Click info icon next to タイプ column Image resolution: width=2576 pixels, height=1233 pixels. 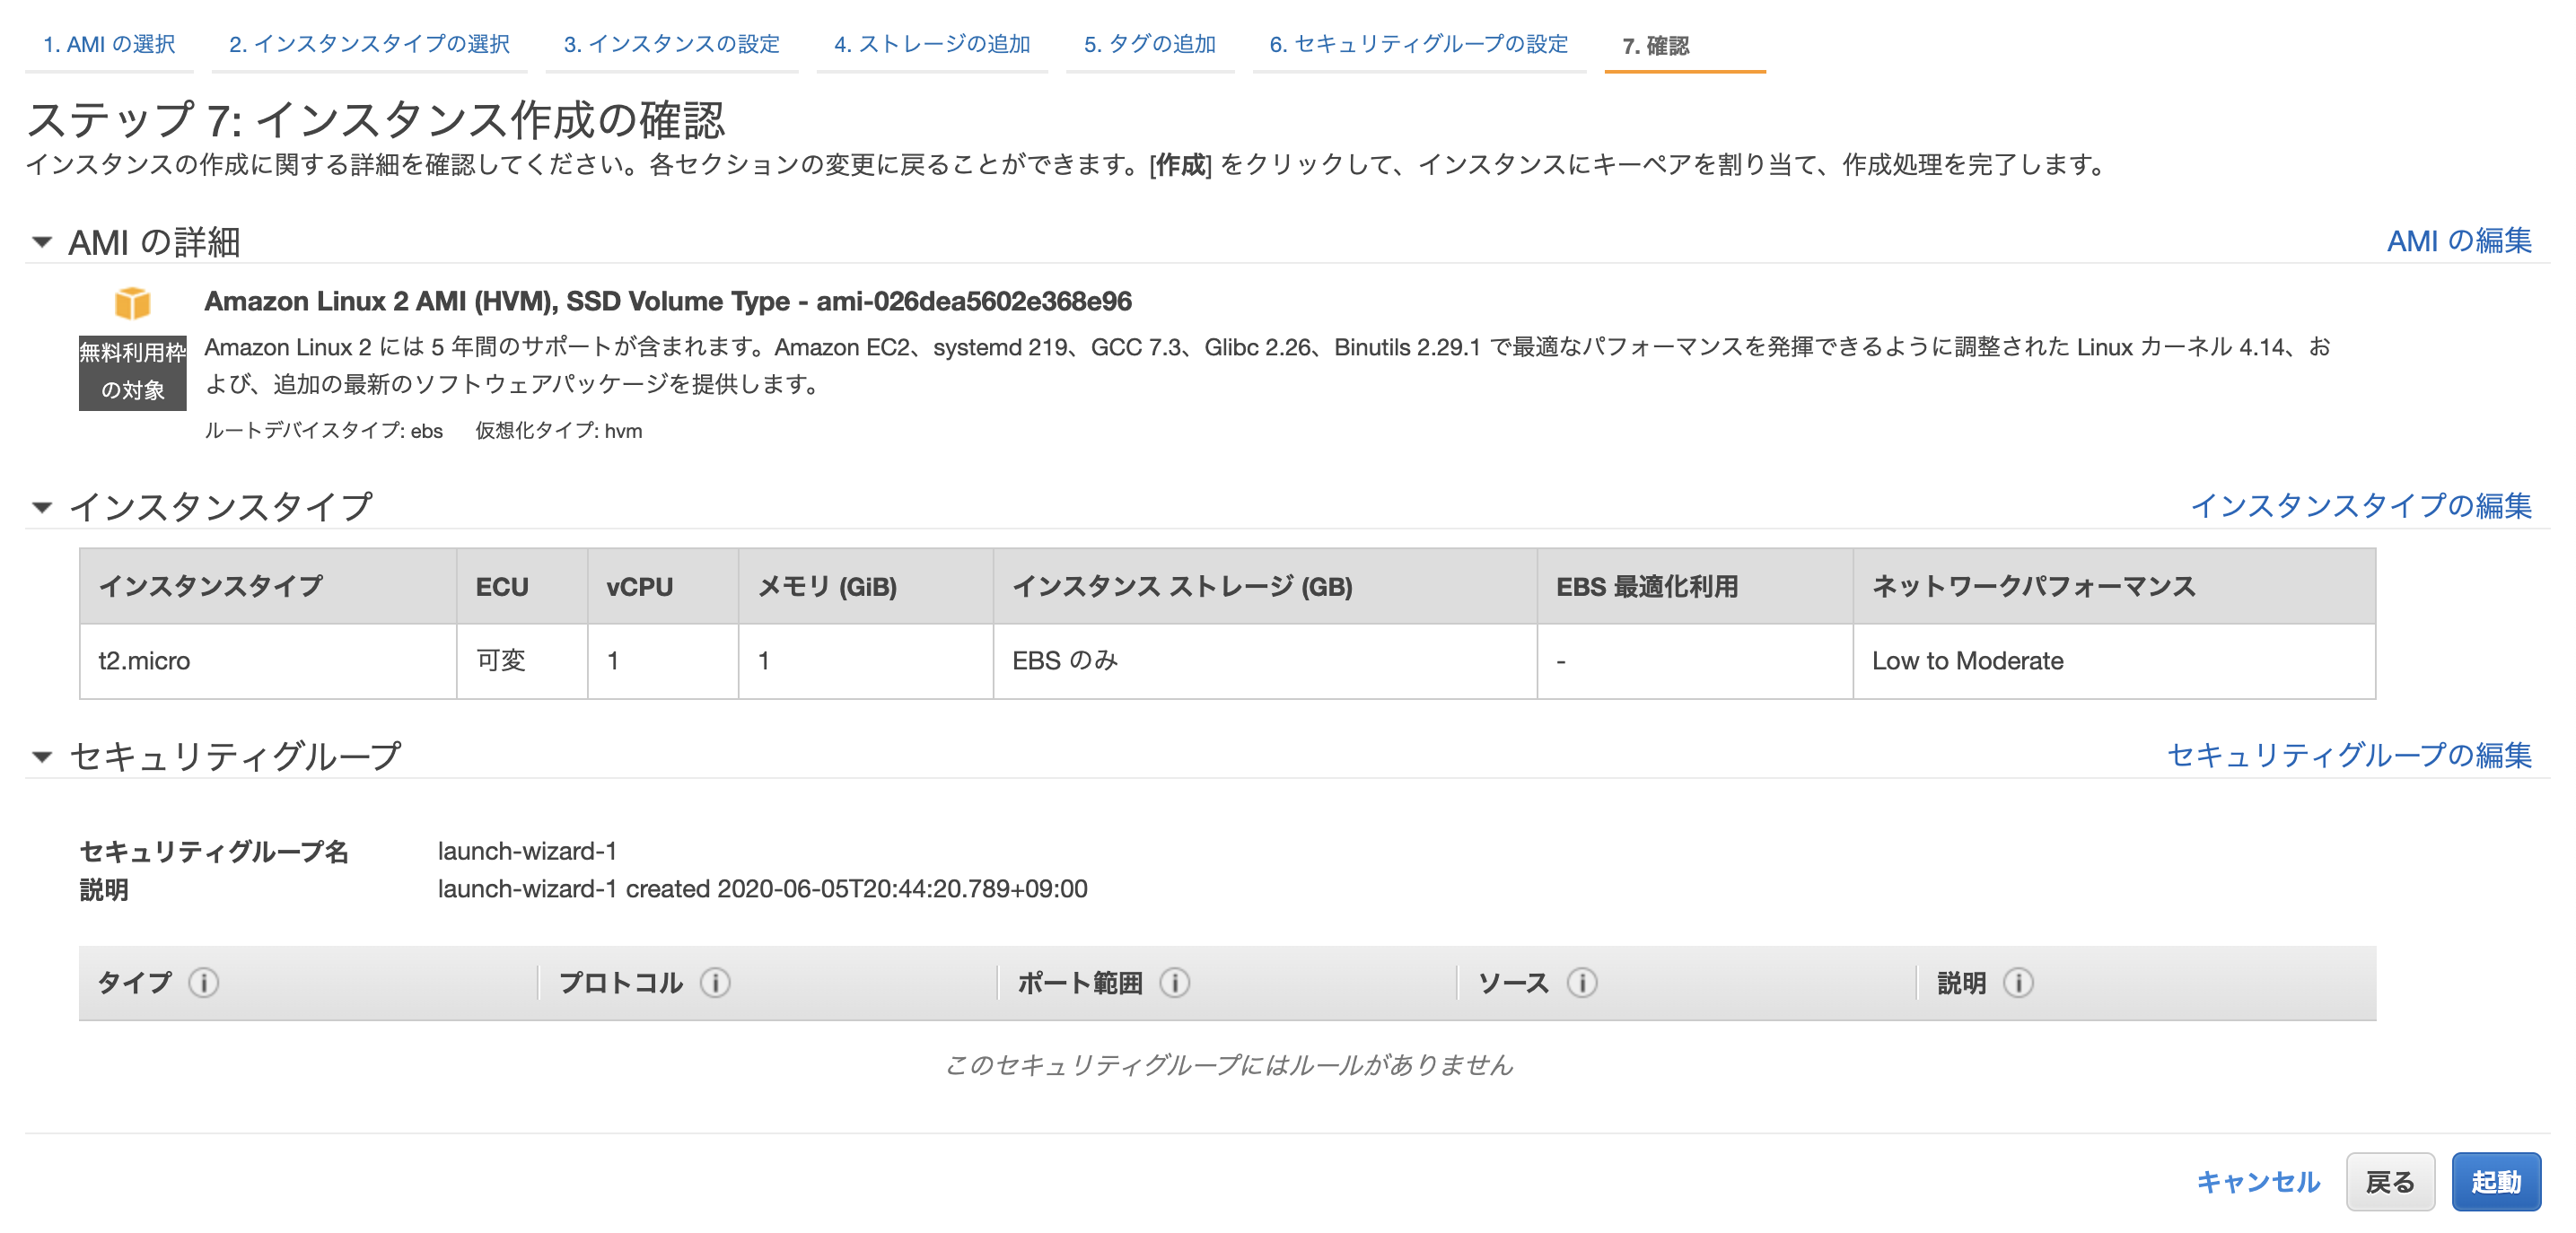click(204, 983)
